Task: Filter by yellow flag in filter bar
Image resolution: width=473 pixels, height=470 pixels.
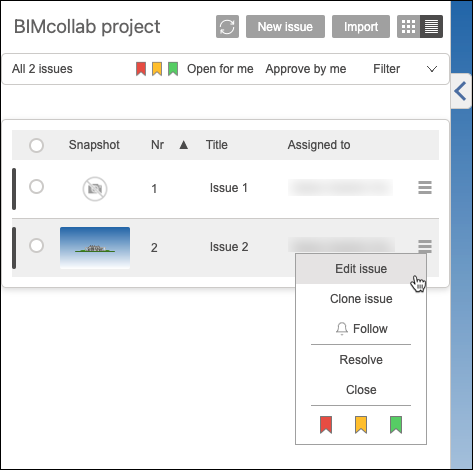Action: tap(157, 69)
